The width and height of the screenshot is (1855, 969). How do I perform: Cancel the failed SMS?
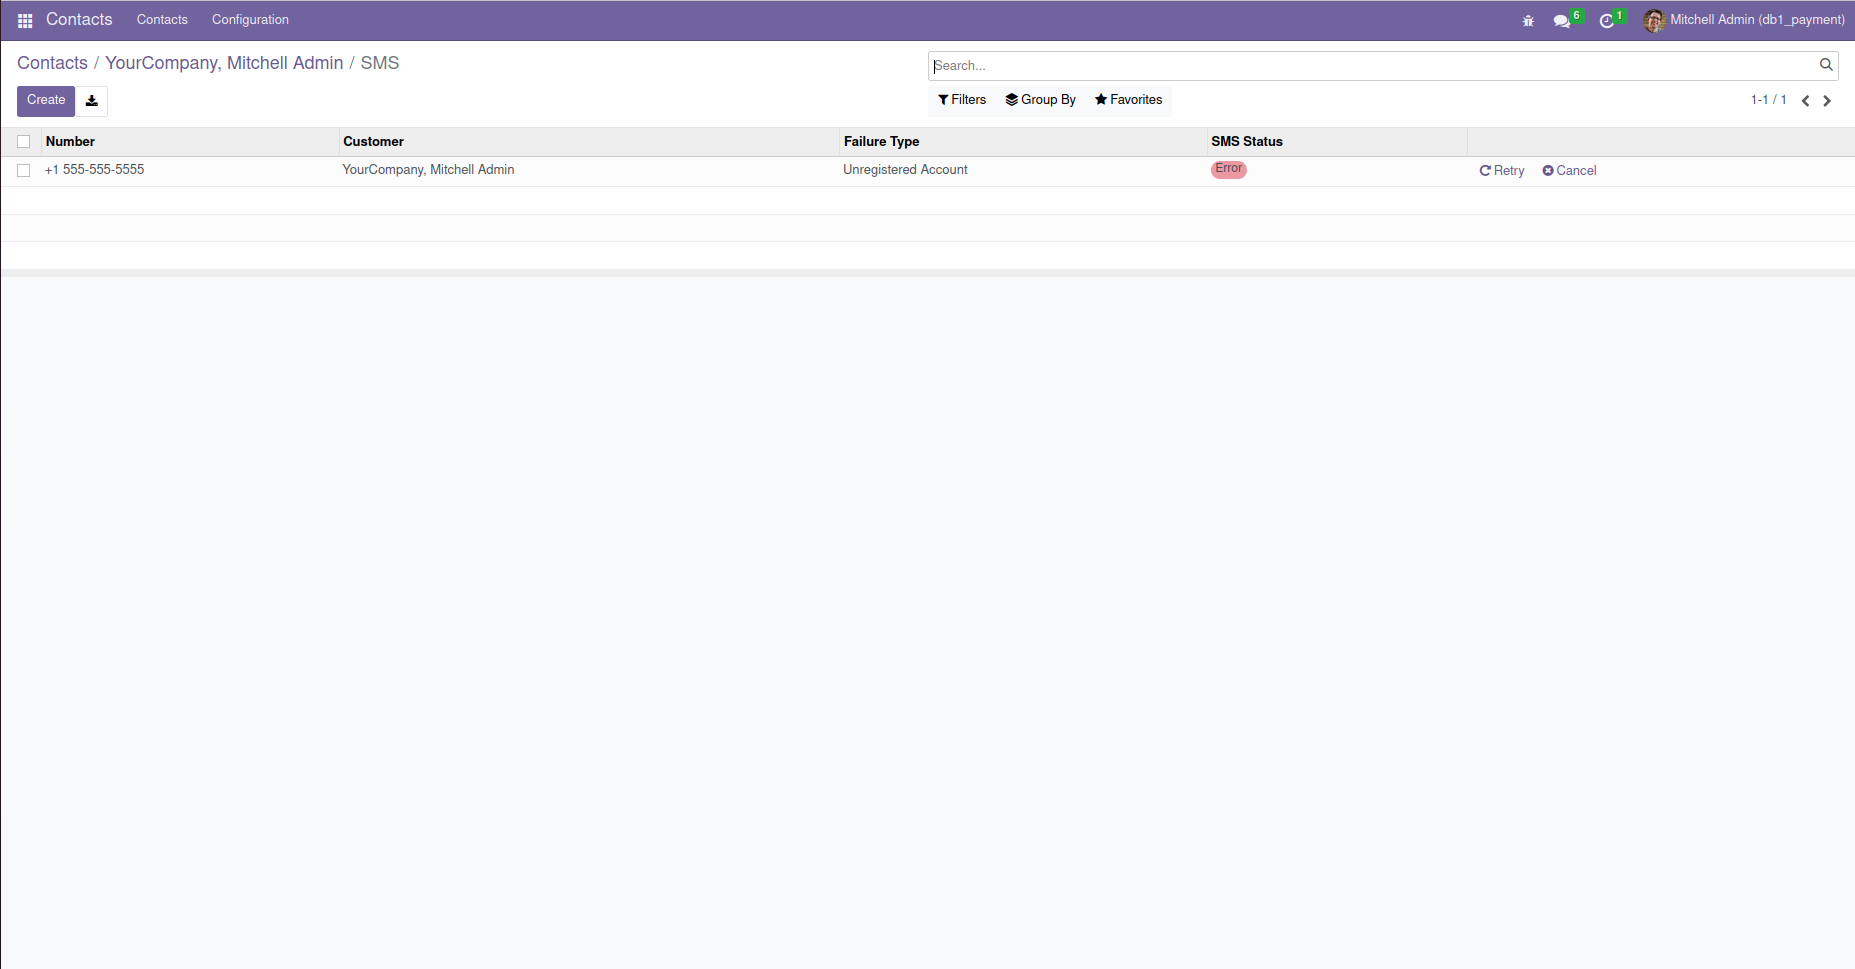1569,171
